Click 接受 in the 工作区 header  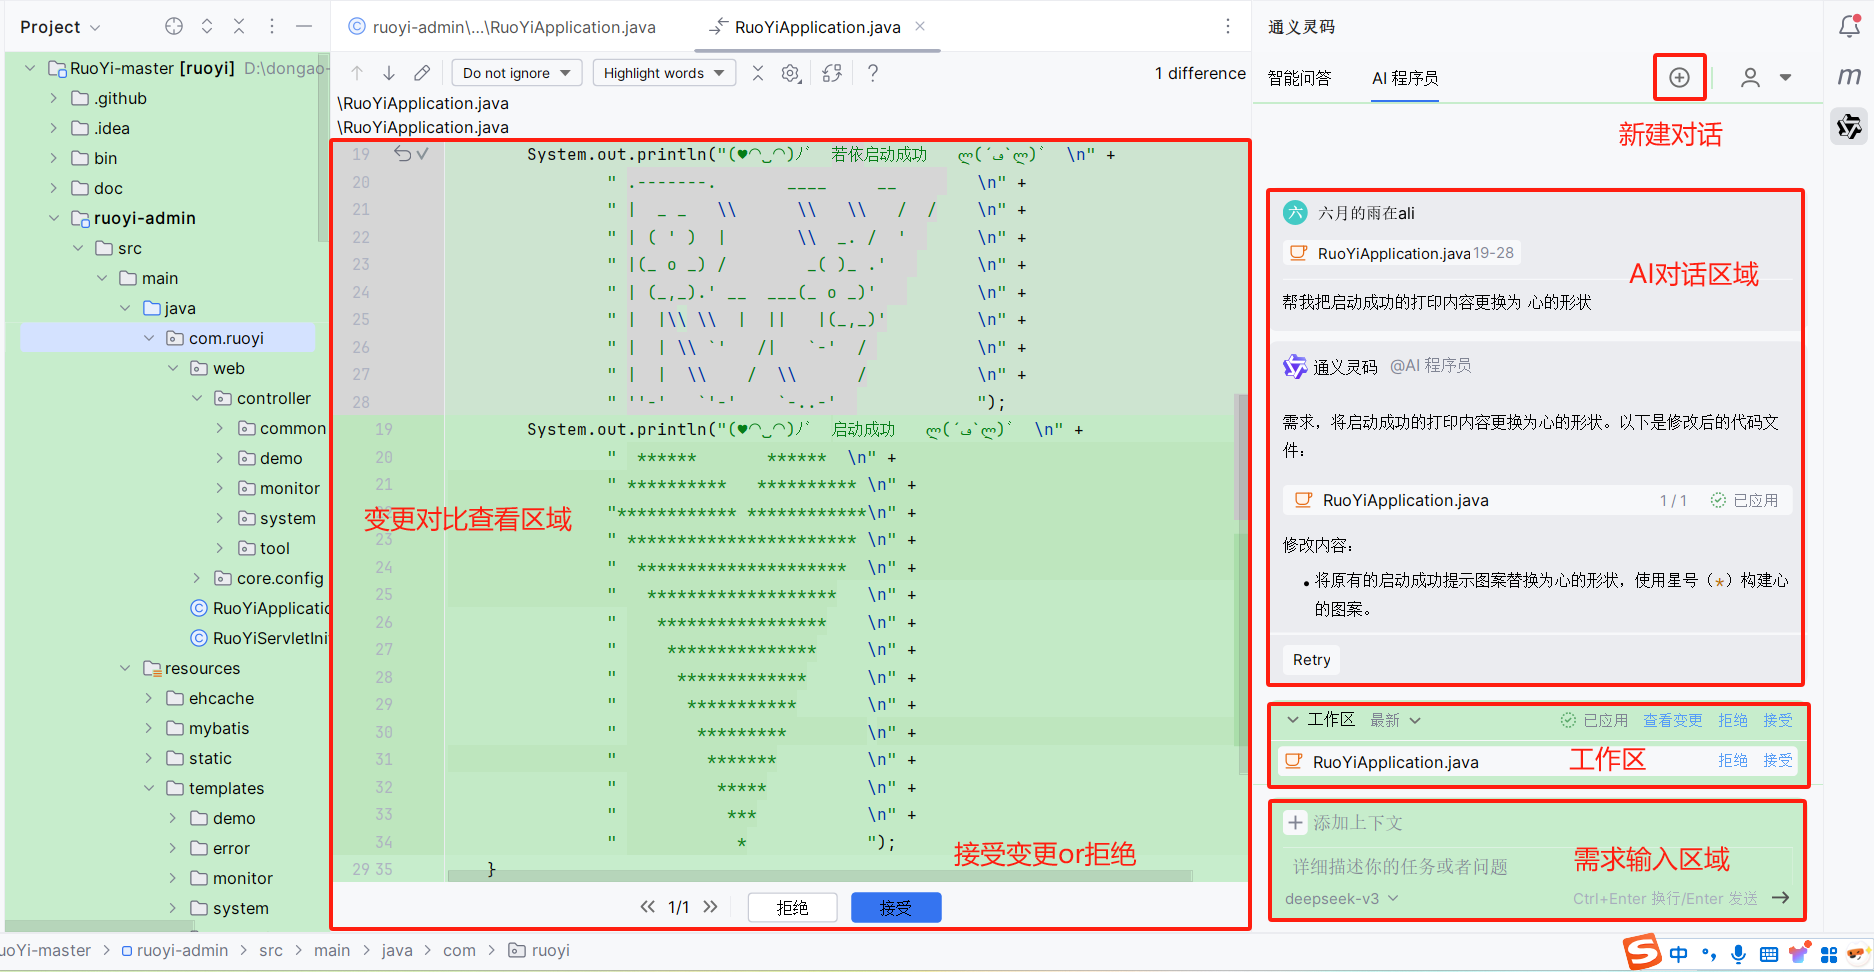tap(1778, 720)
